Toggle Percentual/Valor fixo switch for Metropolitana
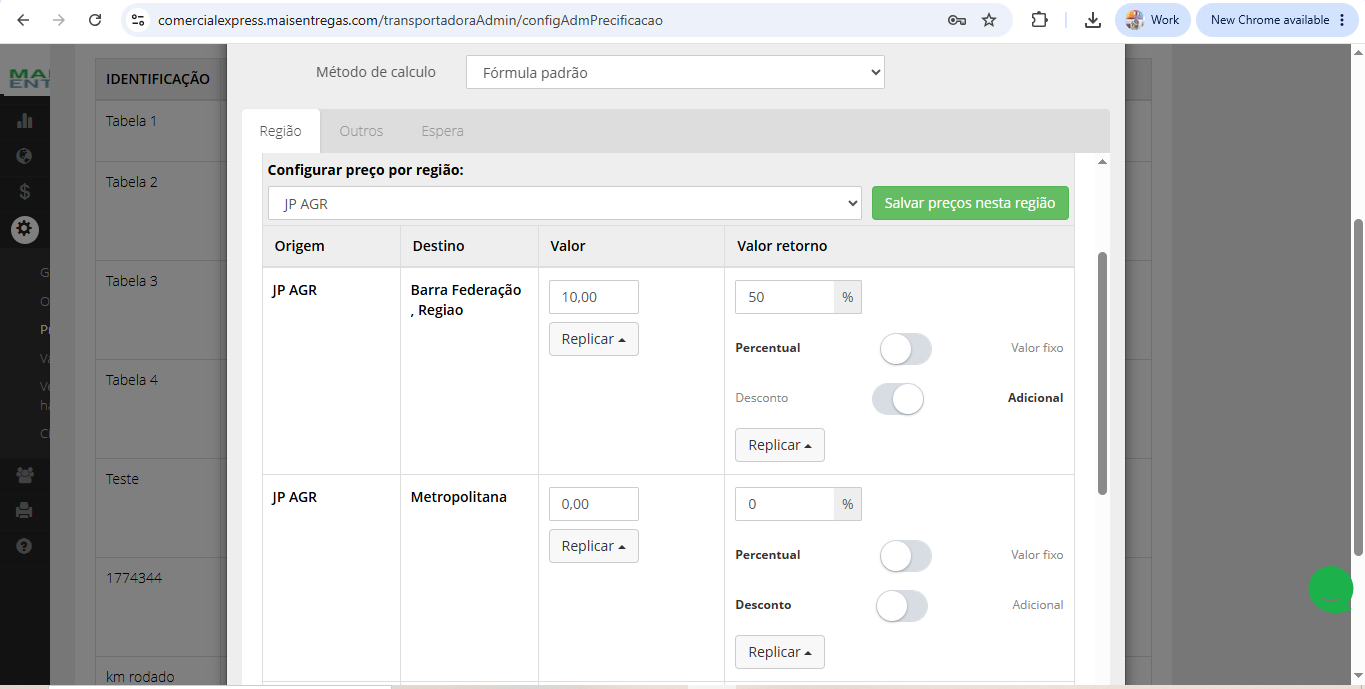Screen dimensions: 1365x689 [x=905, y=556]
